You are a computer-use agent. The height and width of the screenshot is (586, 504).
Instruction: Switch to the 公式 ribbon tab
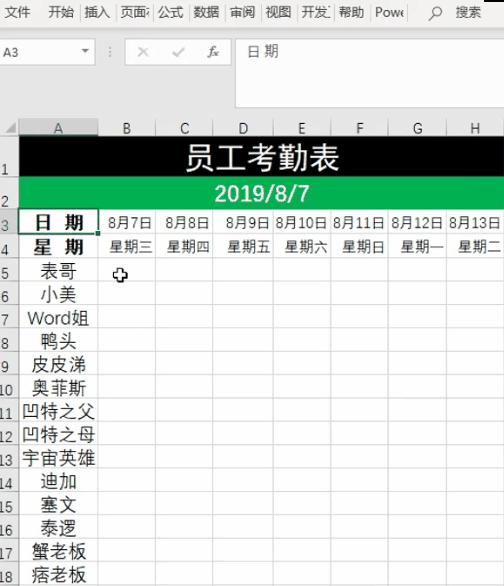tap(170, 12)
